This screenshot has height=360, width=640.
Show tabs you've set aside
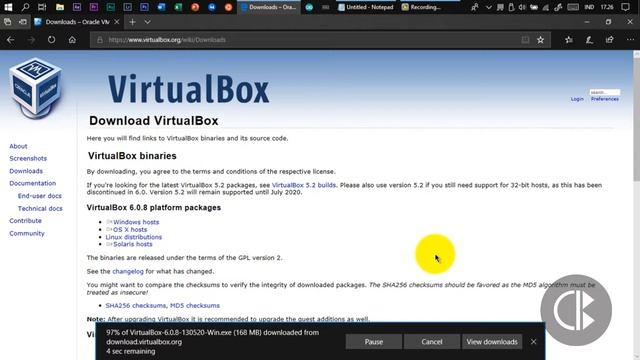7,22
